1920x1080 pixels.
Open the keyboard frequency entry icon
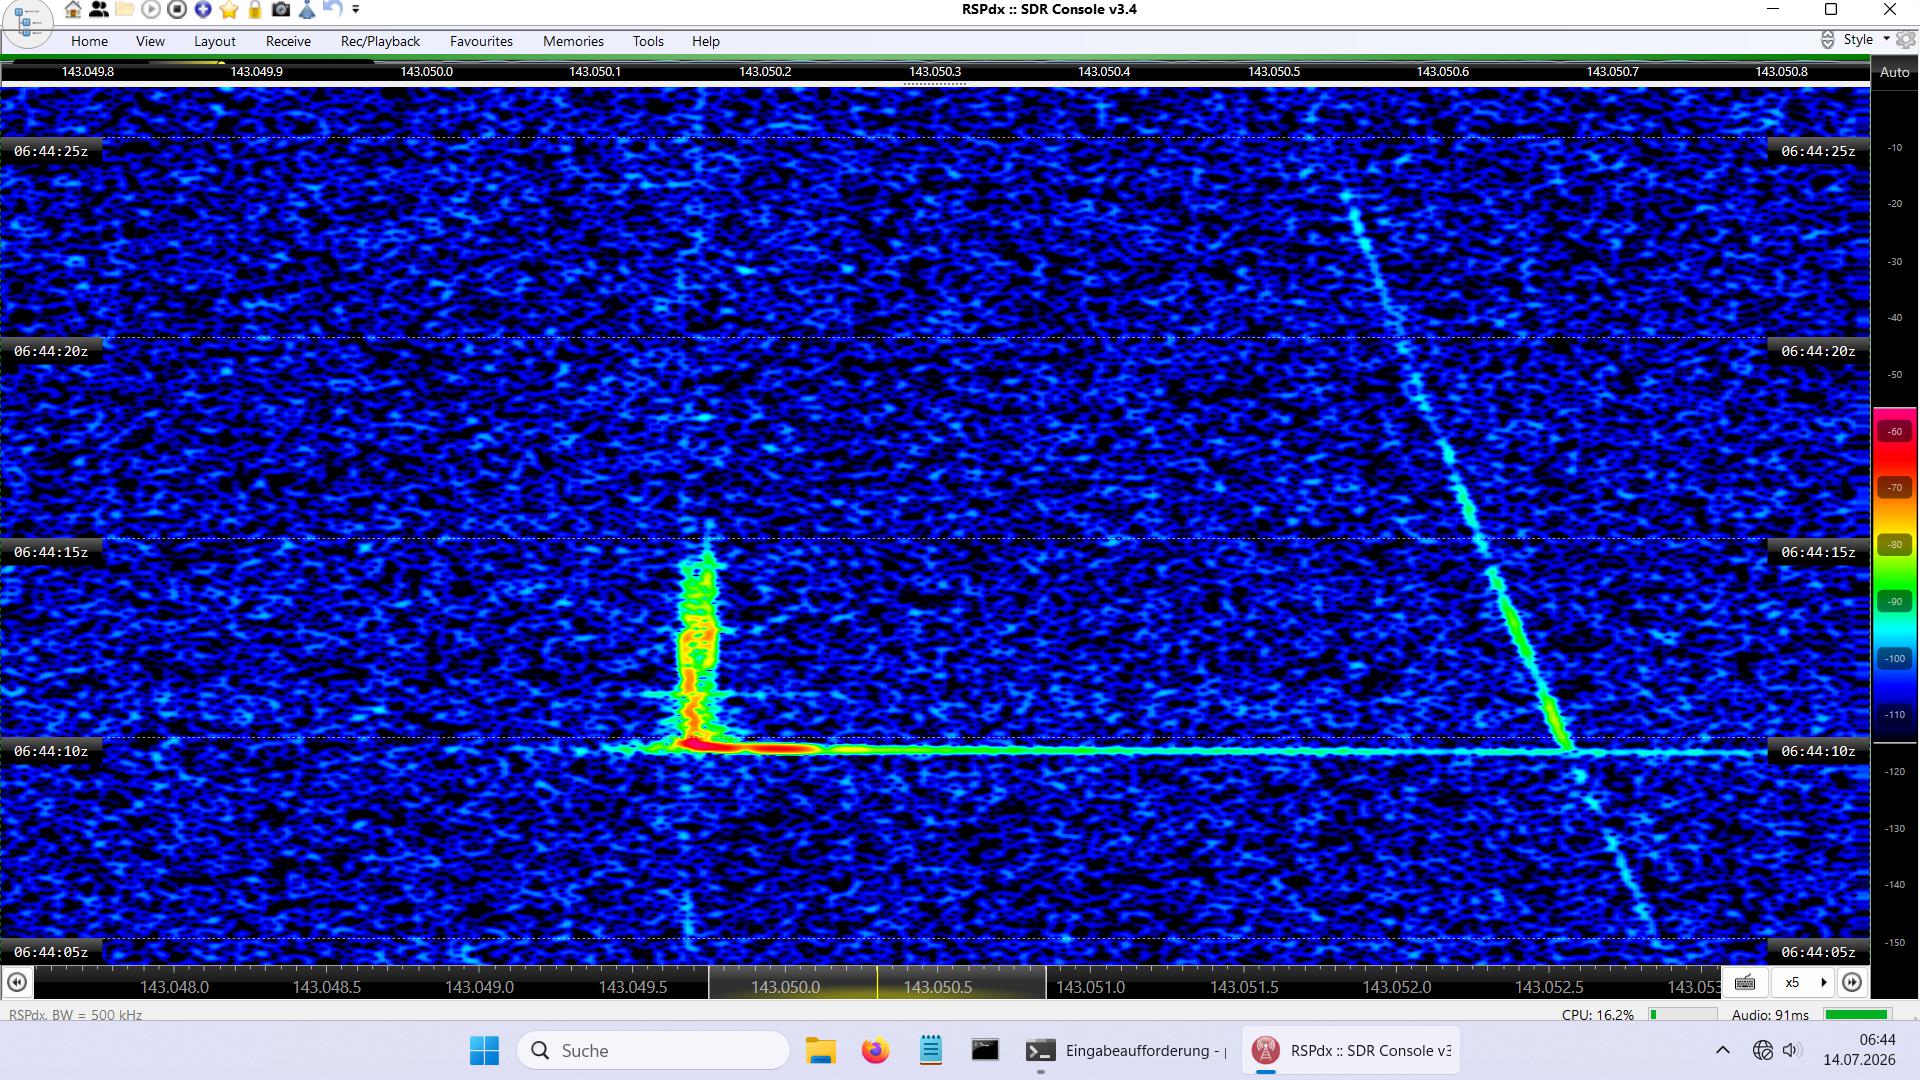(x=1745, y=982)
